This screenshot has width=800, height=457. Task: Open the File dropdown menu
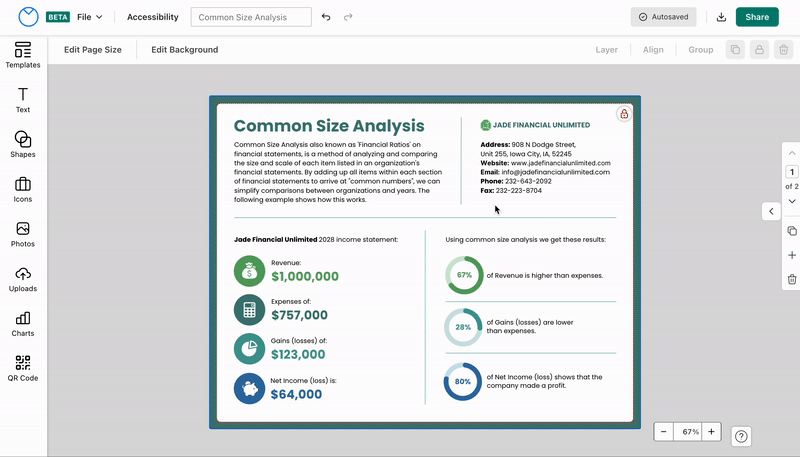point(90,17)
